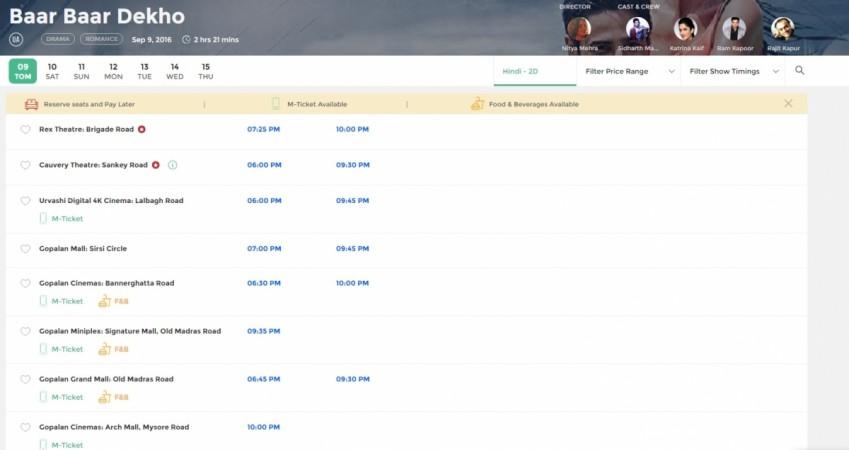The width and height of the screenshot is (849, 450).
Task: Click M-Ticket icon under Gopalan Miniplex
Action: pos(43,349)
